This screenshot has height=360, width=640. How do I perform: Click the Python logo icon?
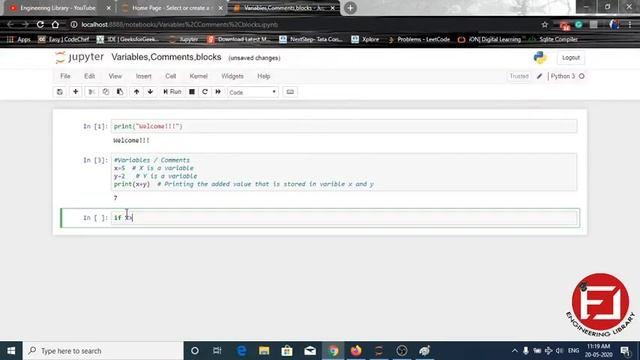click(x=540, y=58)
